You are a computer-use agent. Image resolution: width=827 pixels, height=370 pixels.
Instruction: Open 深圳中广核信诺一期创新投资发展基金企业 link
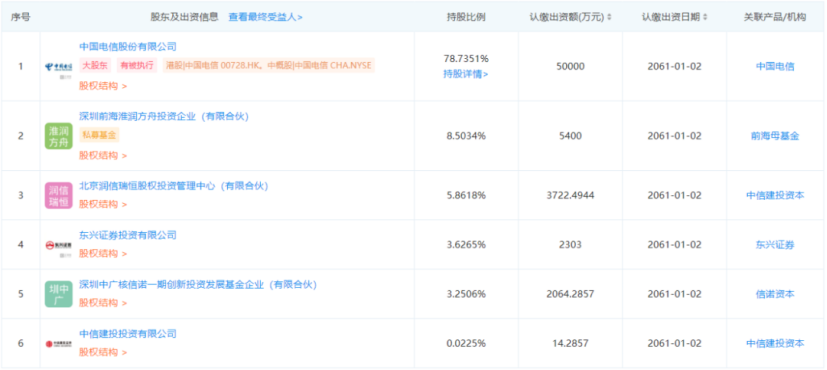(x=198, y=285)
